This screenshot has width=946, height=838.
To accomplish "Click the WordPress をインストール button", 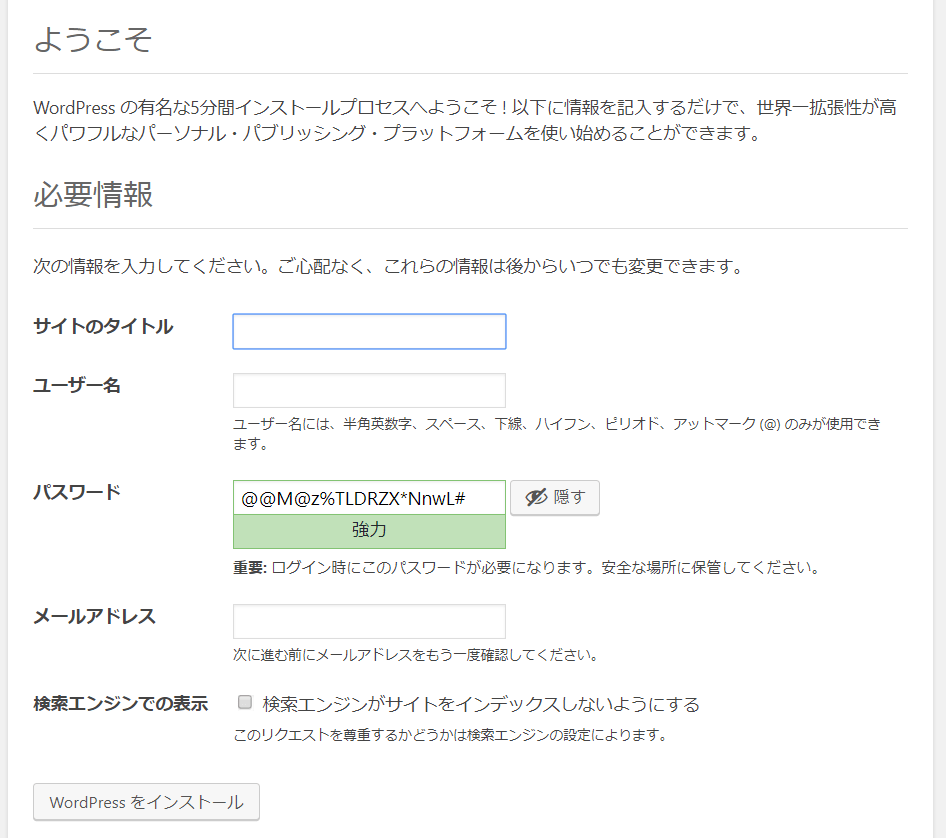I will pos(147,802).
